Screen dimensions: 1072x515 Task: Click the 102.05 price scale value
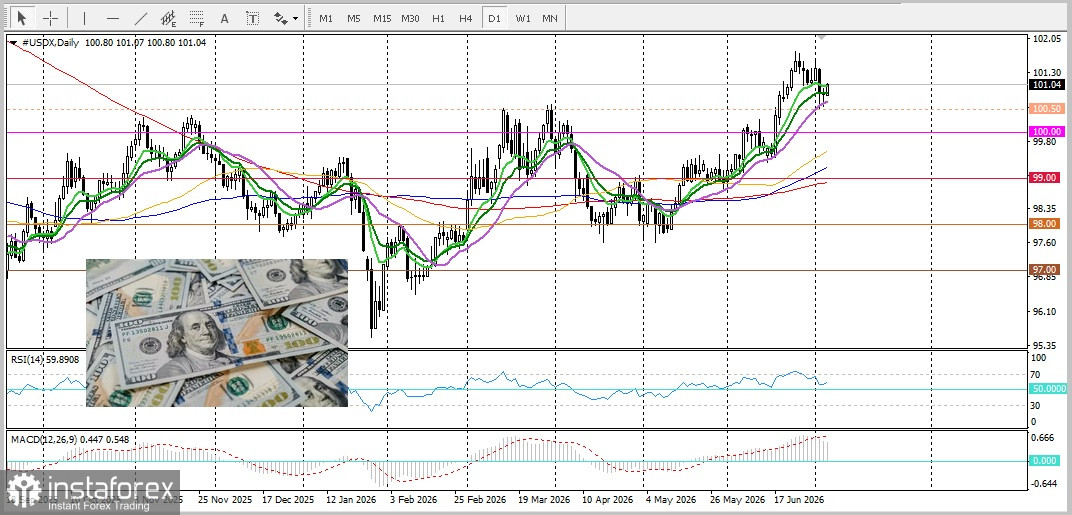point(1045,39)
